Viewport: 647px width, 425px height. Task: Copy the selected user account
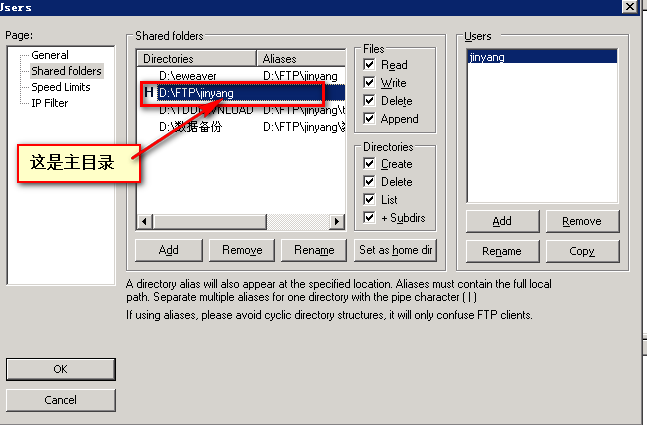click(582, 251)
